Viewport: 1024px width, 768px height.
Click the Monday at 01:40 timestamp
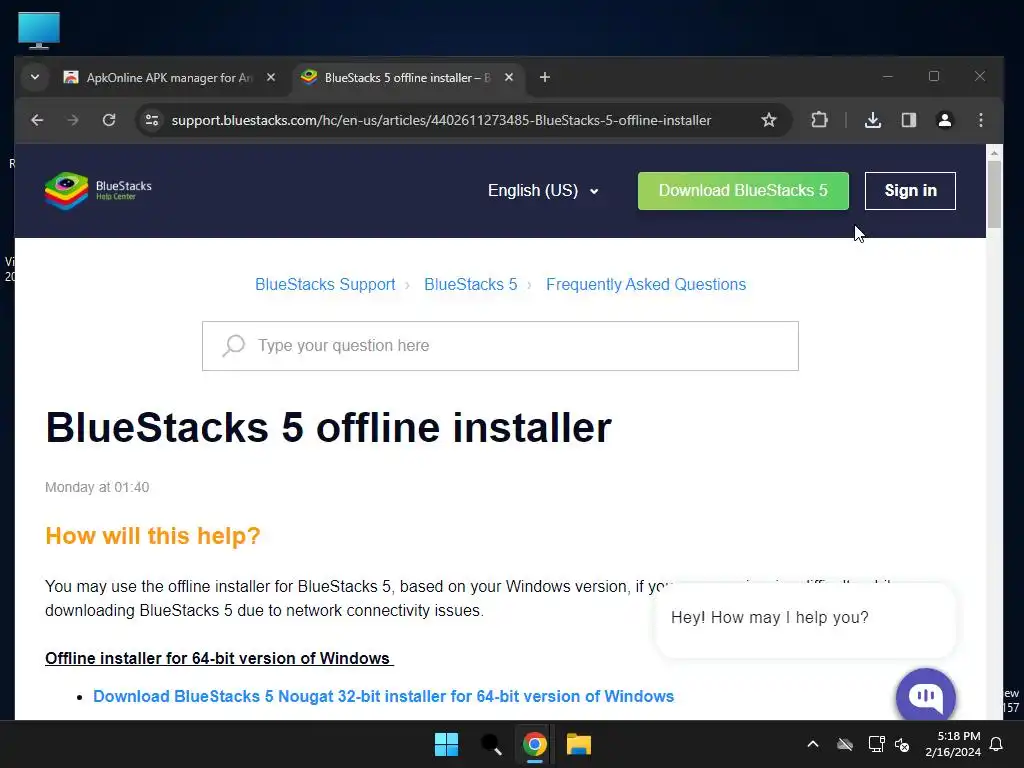[x=97, y=487]
